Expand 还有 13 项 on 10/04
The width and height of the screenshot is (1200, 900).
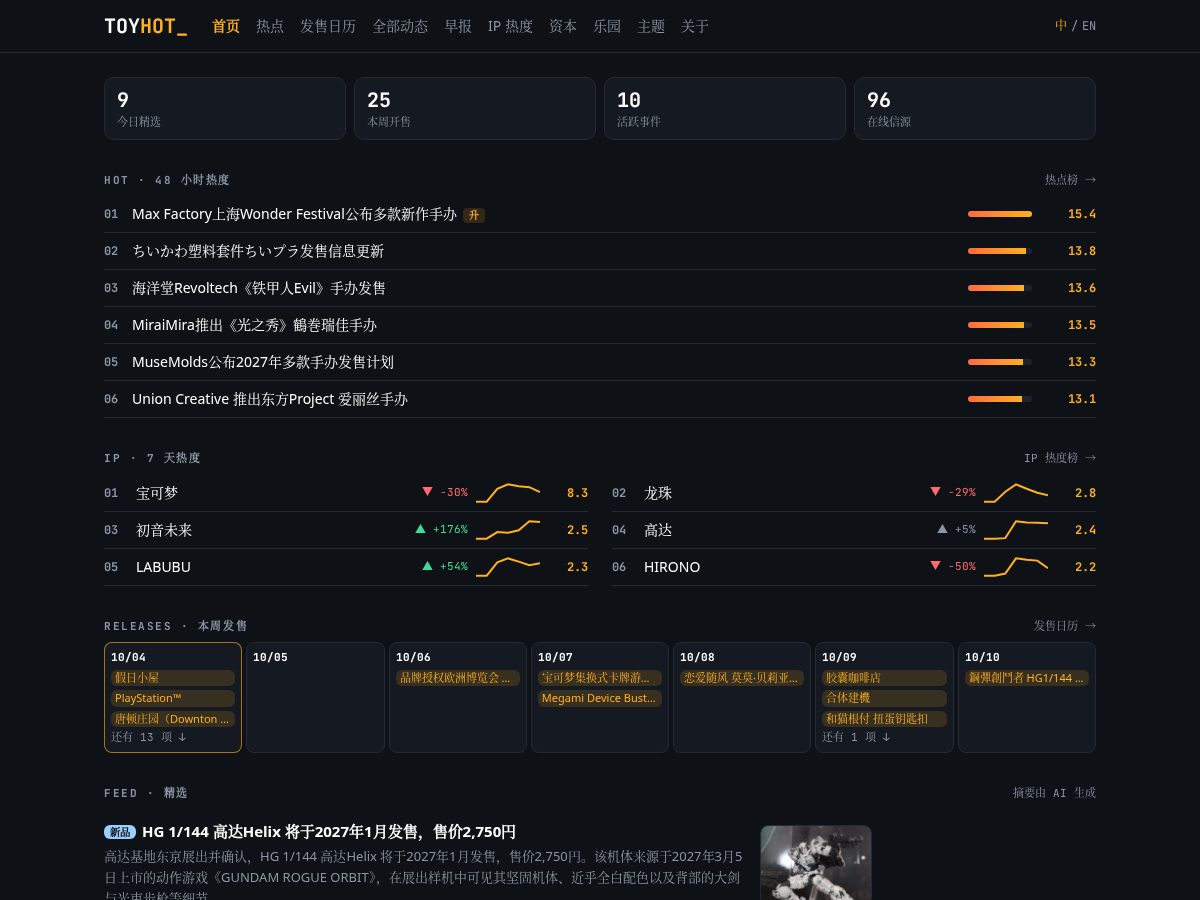click(149, 737)
